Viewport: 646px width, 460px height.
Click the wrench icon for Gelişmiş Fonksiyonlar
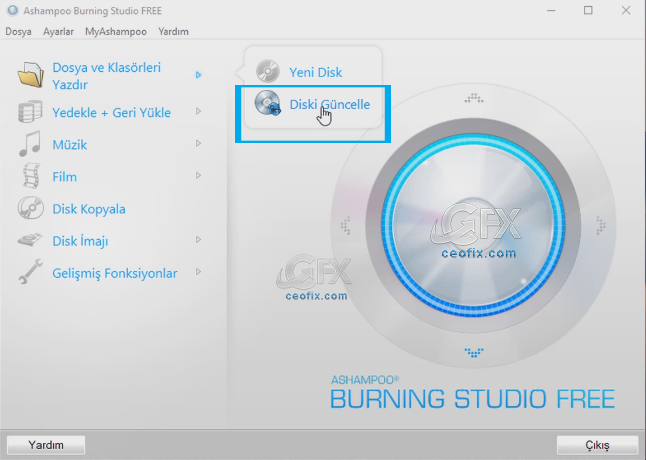click(x=30, y=272)
